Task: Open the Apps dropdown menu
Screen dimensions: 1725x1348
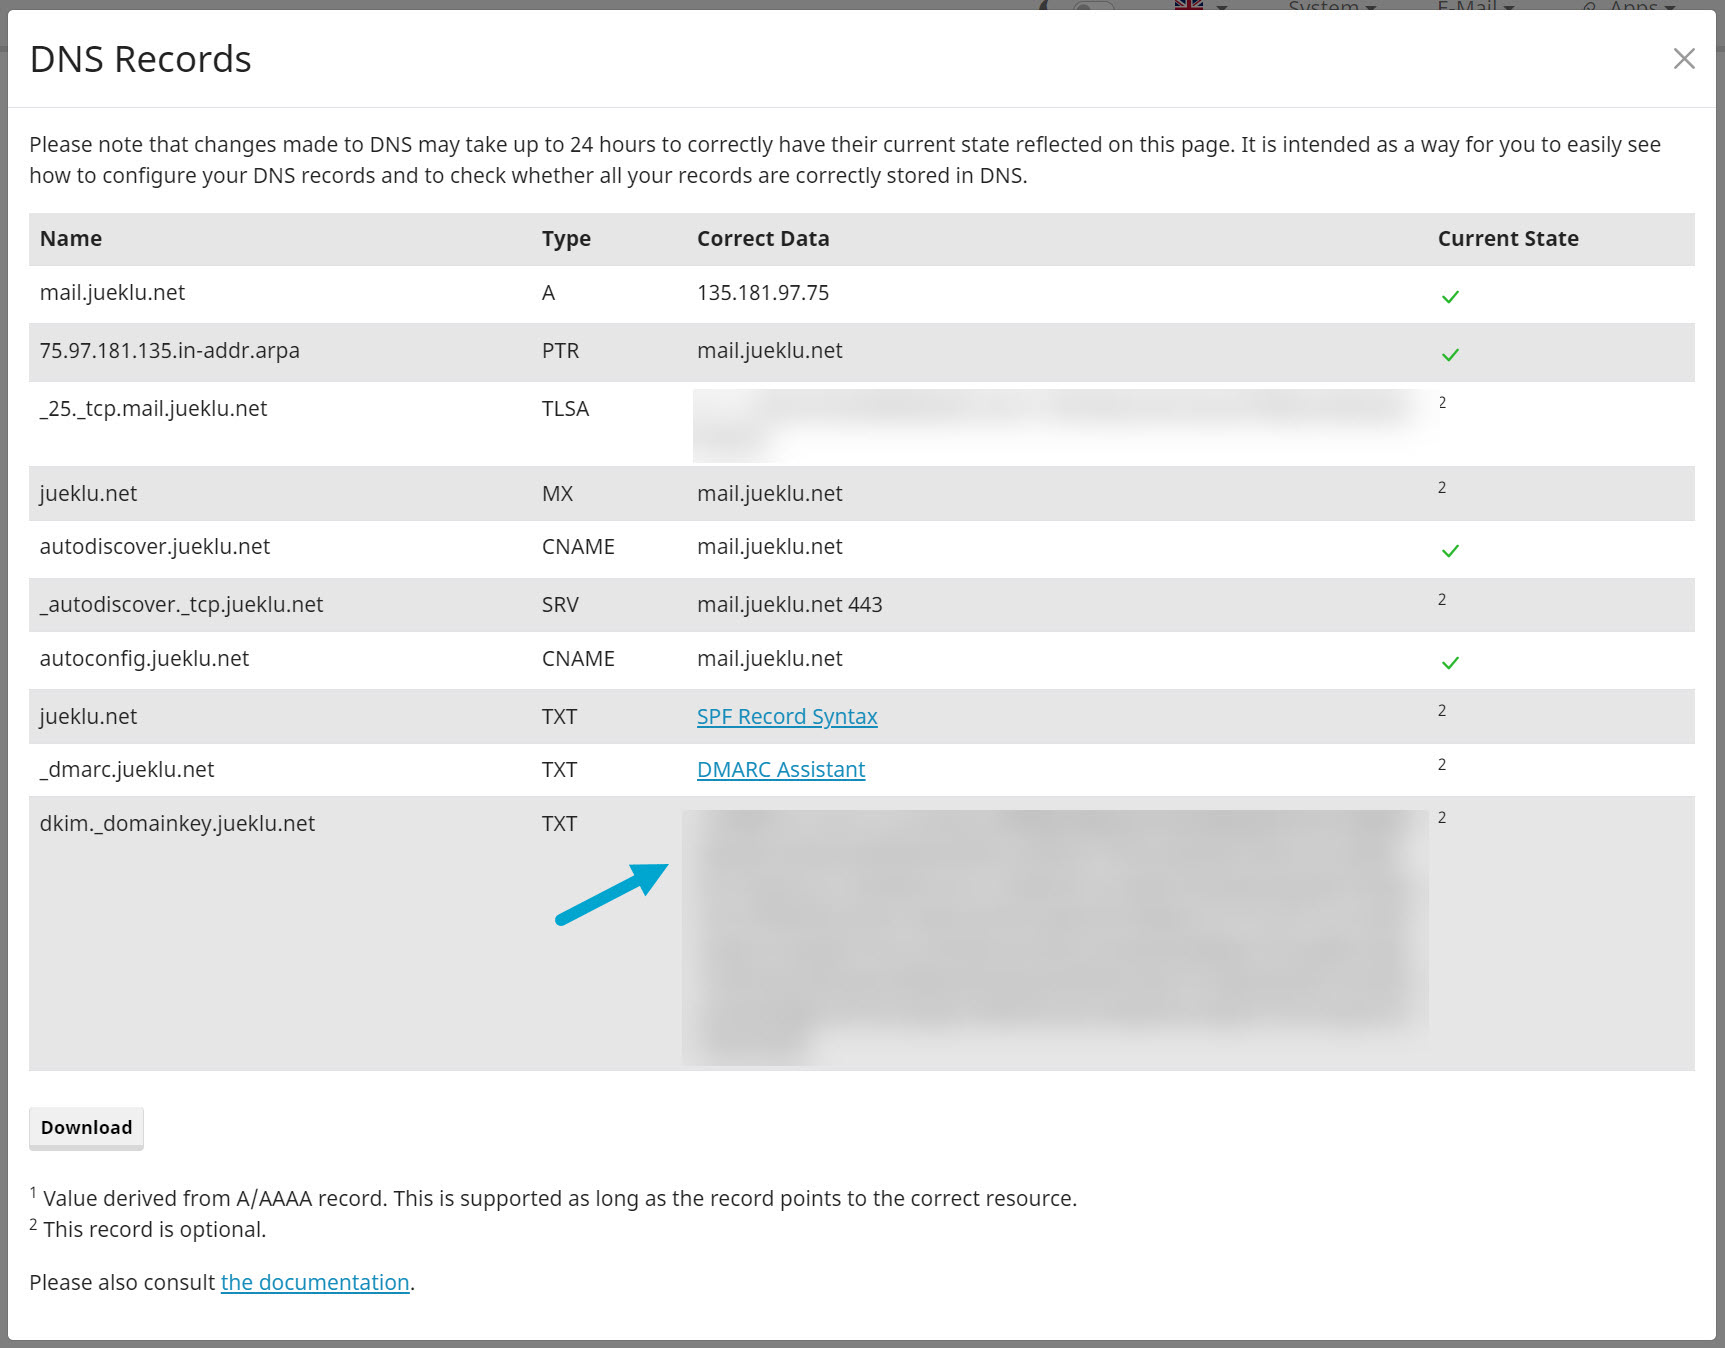Action: point(1633,6)
